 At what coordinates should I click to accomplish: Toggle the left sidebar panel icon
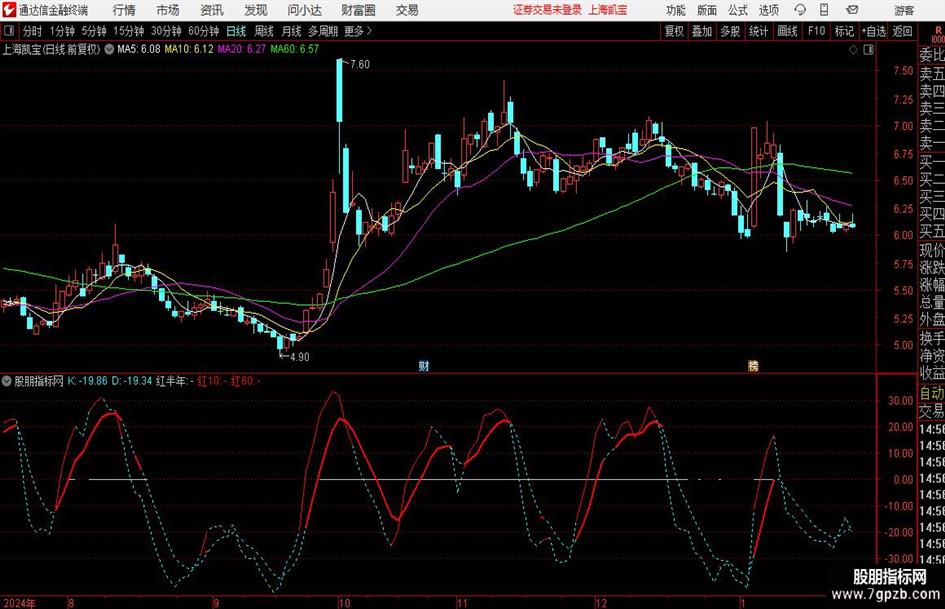tap(9, 31)
